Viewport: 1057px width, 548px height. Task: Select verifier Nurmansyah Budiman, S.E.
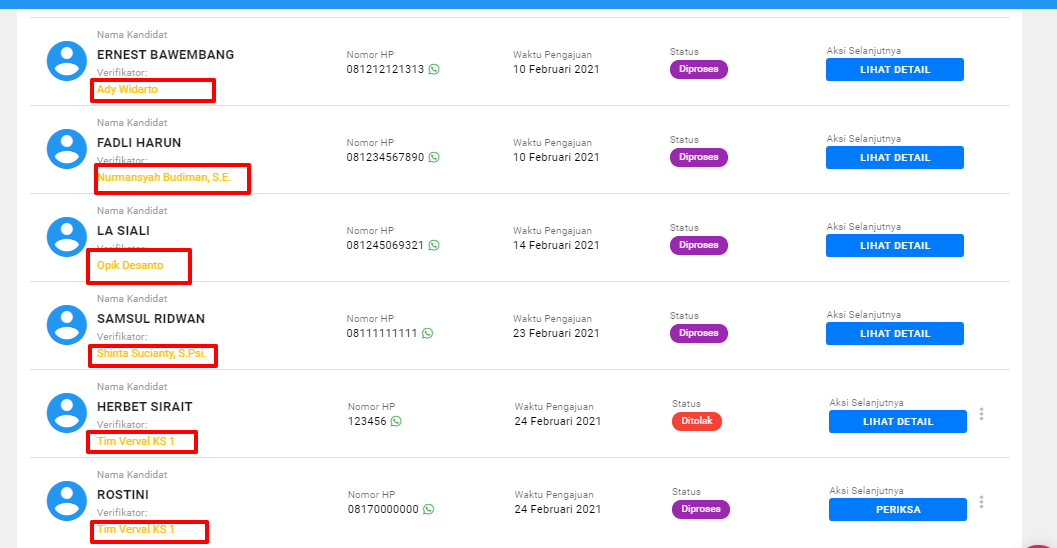pyautogui.click(x=164, y=178)
